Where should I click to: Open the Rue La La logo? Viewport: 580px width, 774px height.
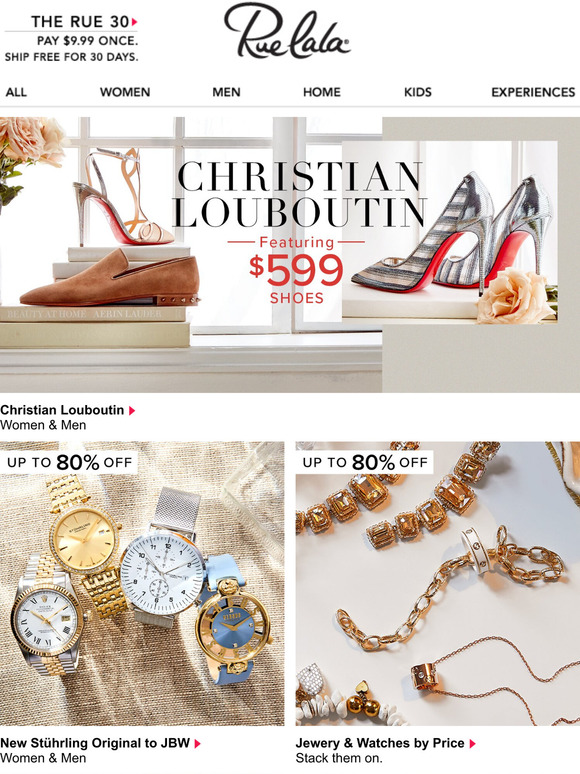[287, 31]
